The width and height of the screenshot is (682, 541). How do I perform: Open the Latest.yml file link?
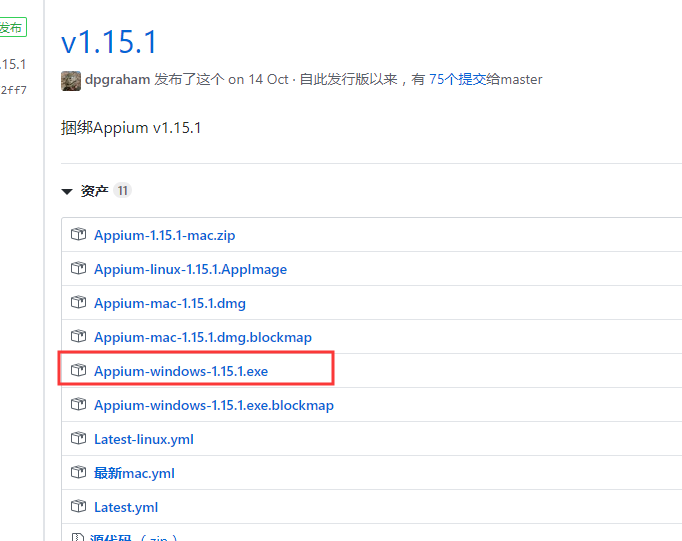click(x=126, y=507)
